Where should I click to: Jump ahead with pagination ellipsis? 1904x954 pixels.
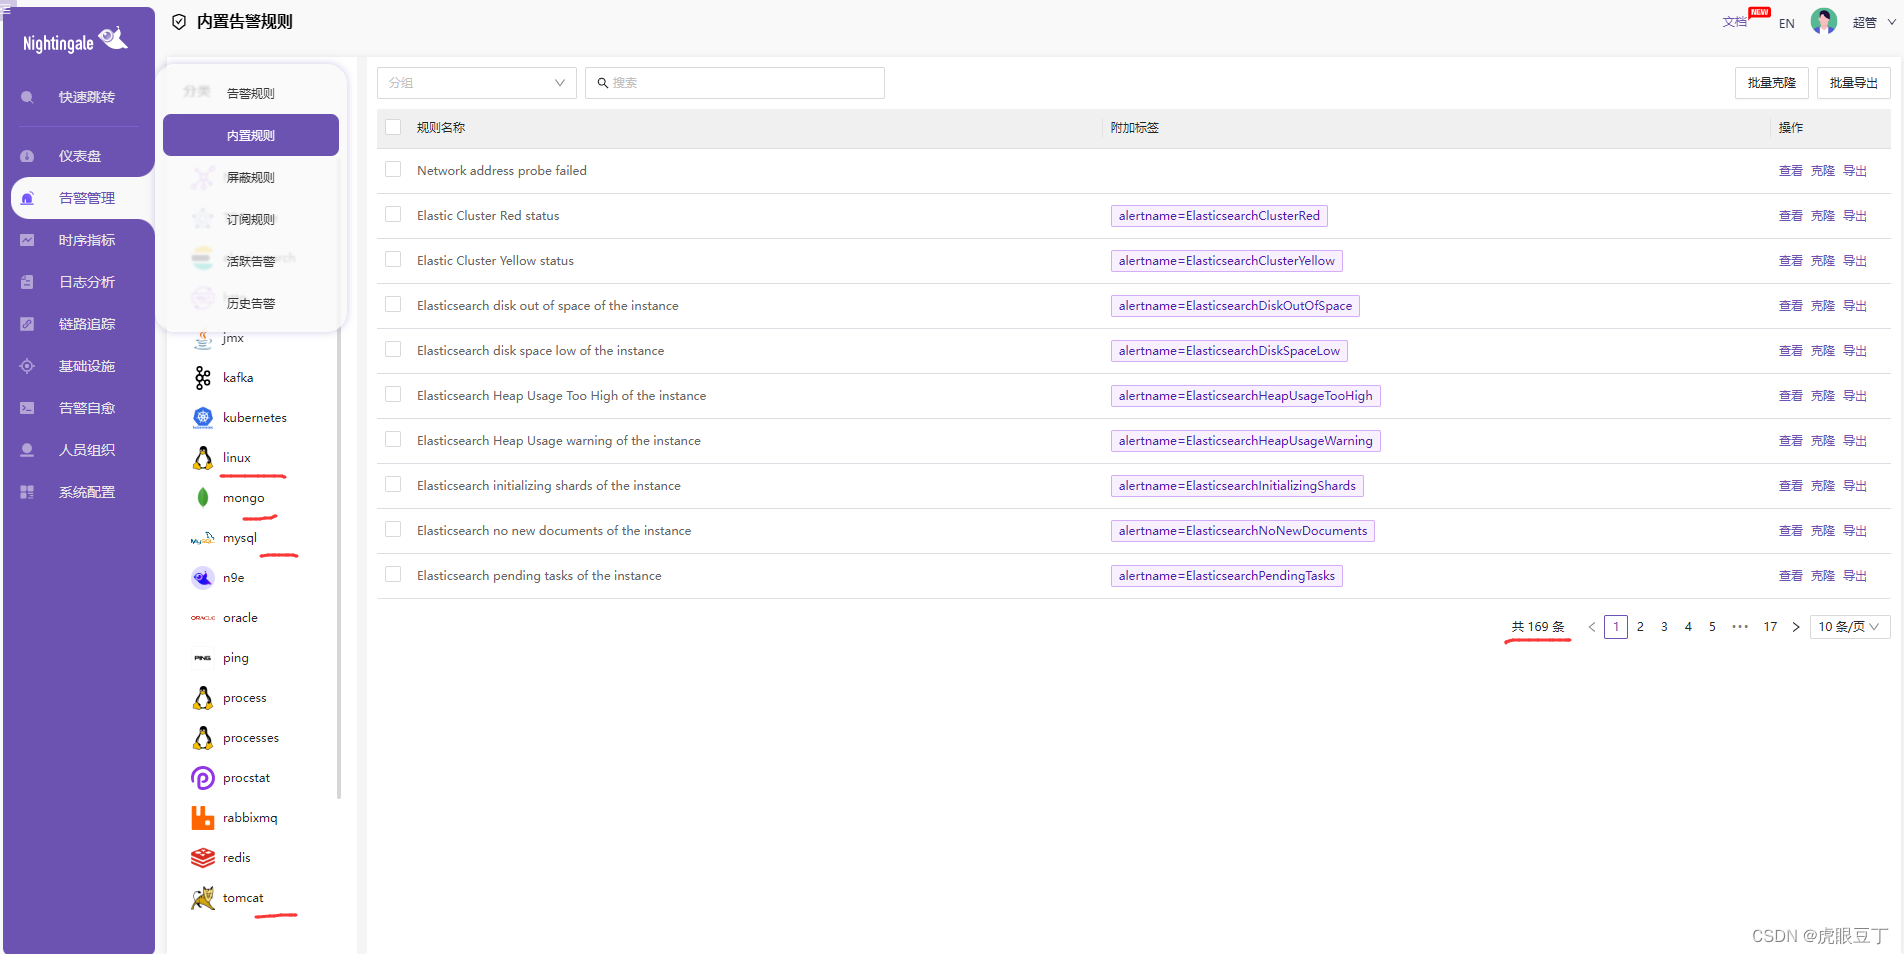click(1740, 627)
